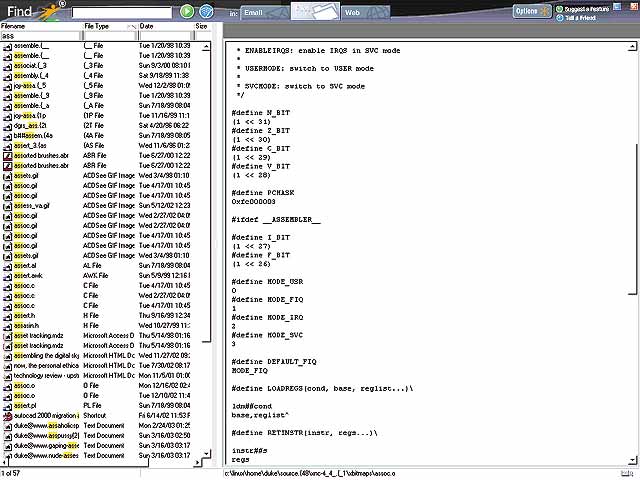Select the file name assert.awk
The width and height of the screenshot is (640, 480).
[x=28, y=276]
